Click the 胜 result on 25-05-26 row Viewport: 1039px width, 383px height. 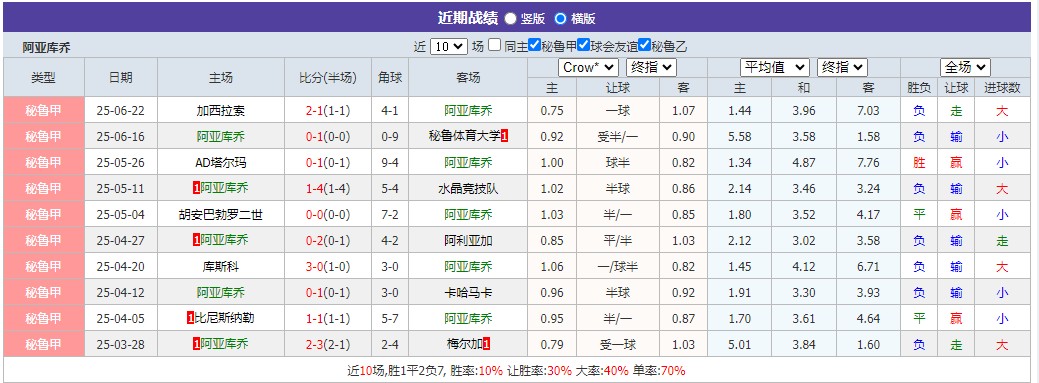tap(919, 162)
